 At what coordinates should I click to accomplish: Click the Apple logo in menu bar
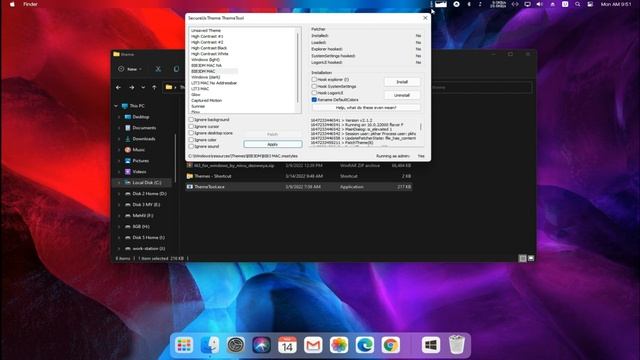(12, 4)
